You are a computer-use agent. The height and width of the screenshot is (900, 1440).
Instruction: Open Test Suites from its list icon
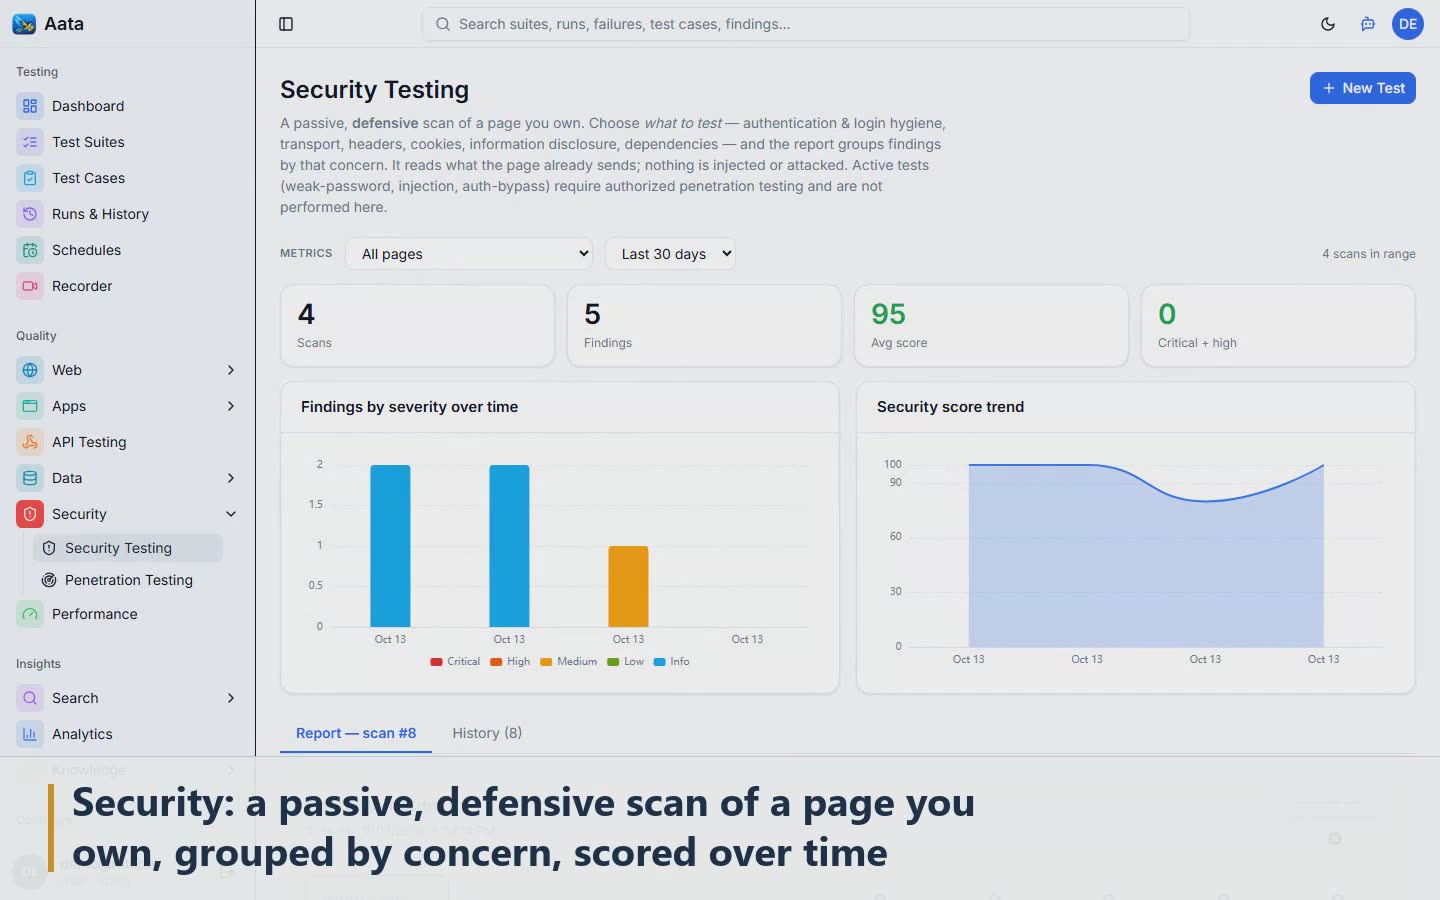30,142
